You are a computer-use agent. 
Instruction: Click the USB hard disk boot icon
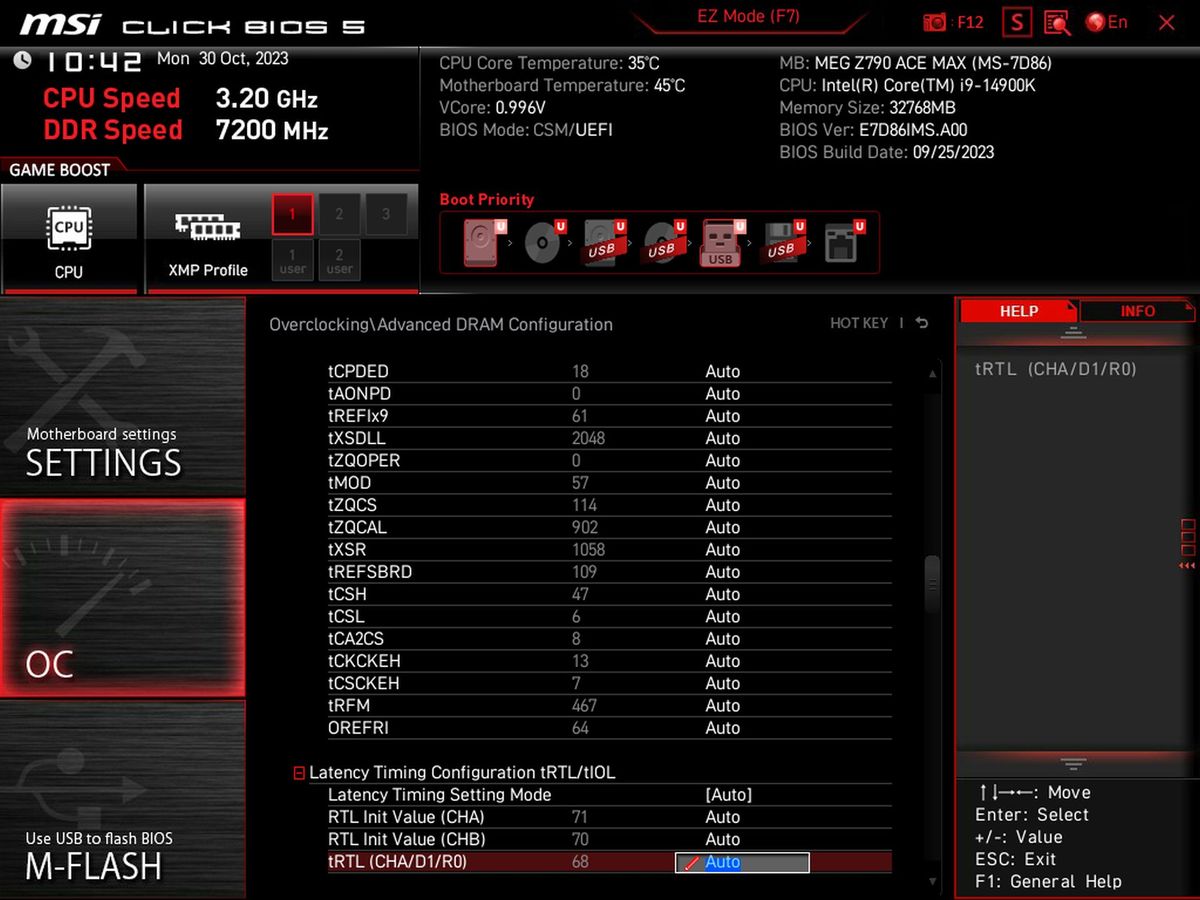tap(603, 243)
